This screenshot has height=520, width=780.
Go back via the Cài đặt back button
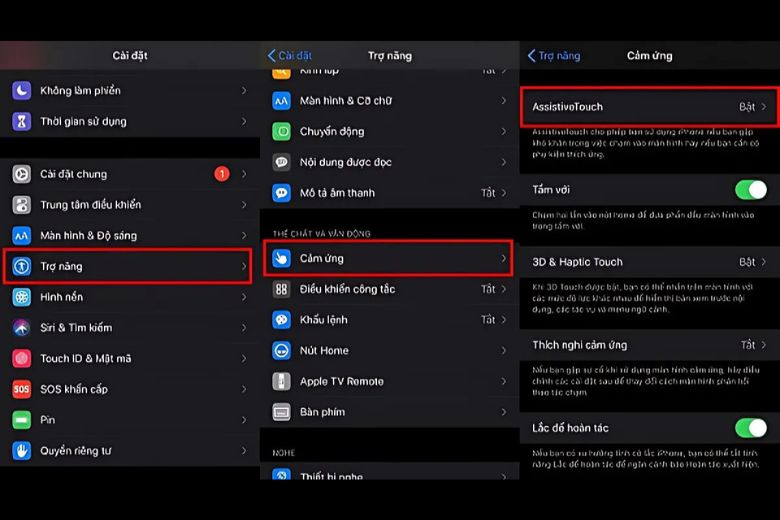tap(290, 56)
